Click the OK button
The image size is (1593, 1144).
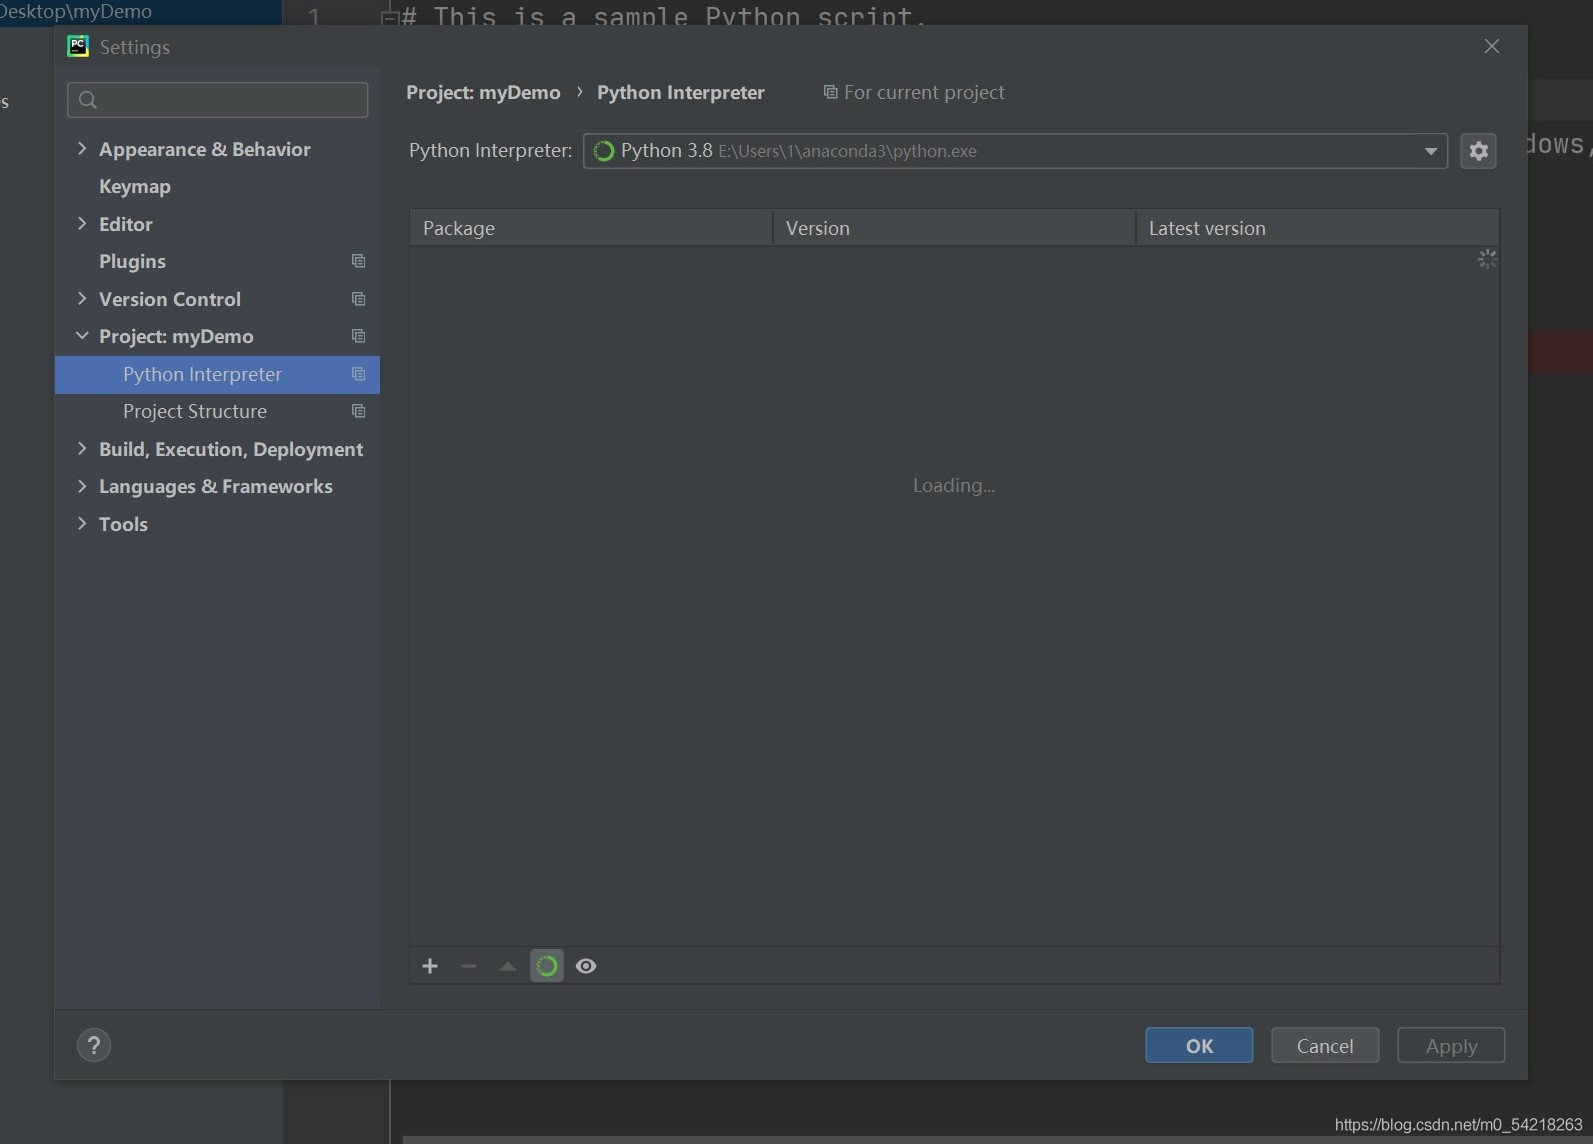[1199, 1045]
